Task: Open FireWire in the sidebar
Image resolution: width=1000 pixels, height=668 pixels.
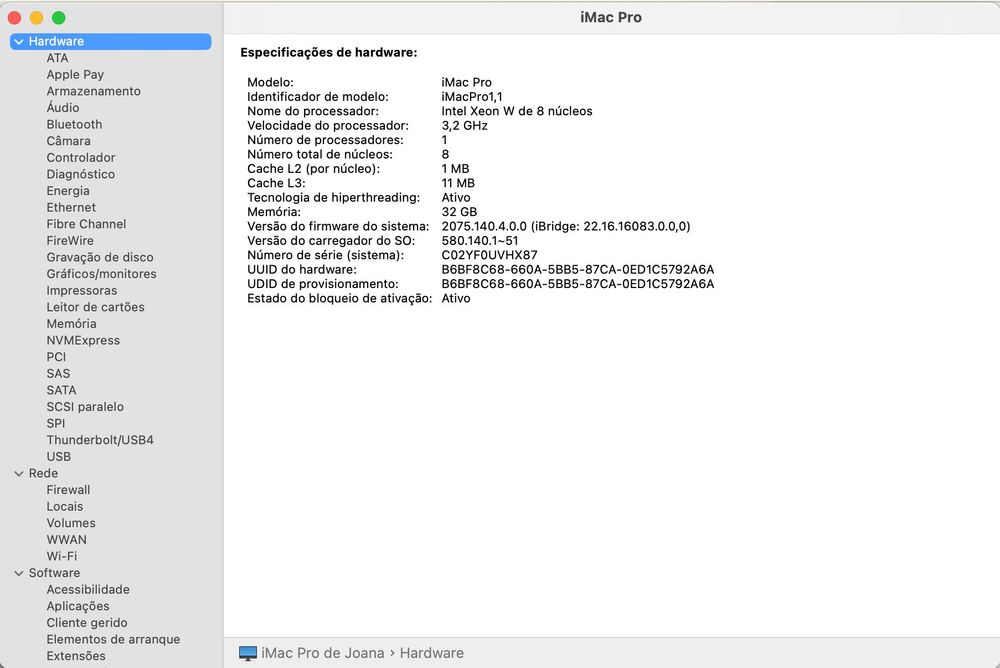Action: (70, 241)
